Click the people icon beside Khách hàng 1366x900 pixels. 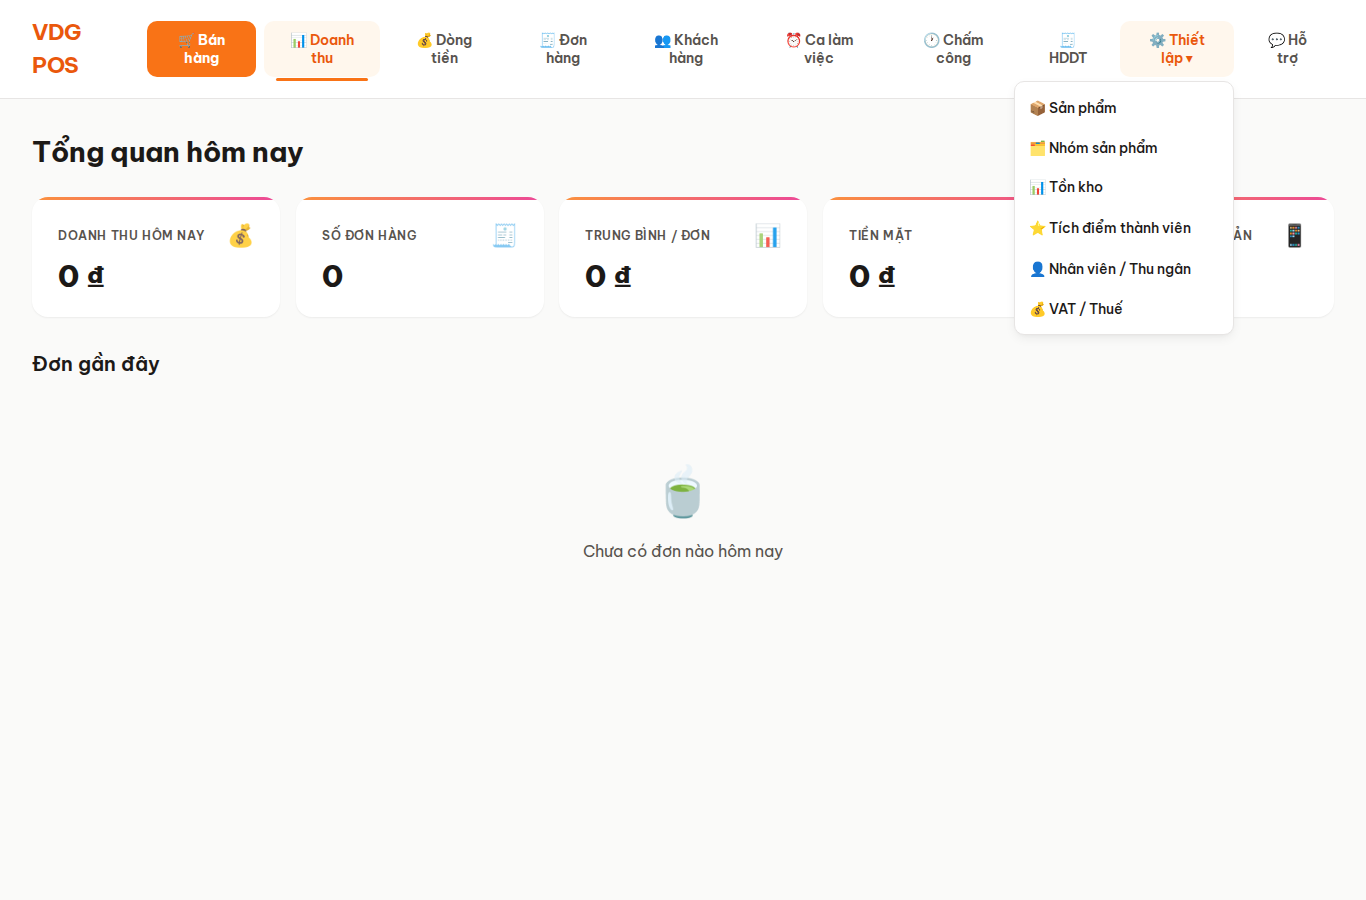tap(662, 41)
